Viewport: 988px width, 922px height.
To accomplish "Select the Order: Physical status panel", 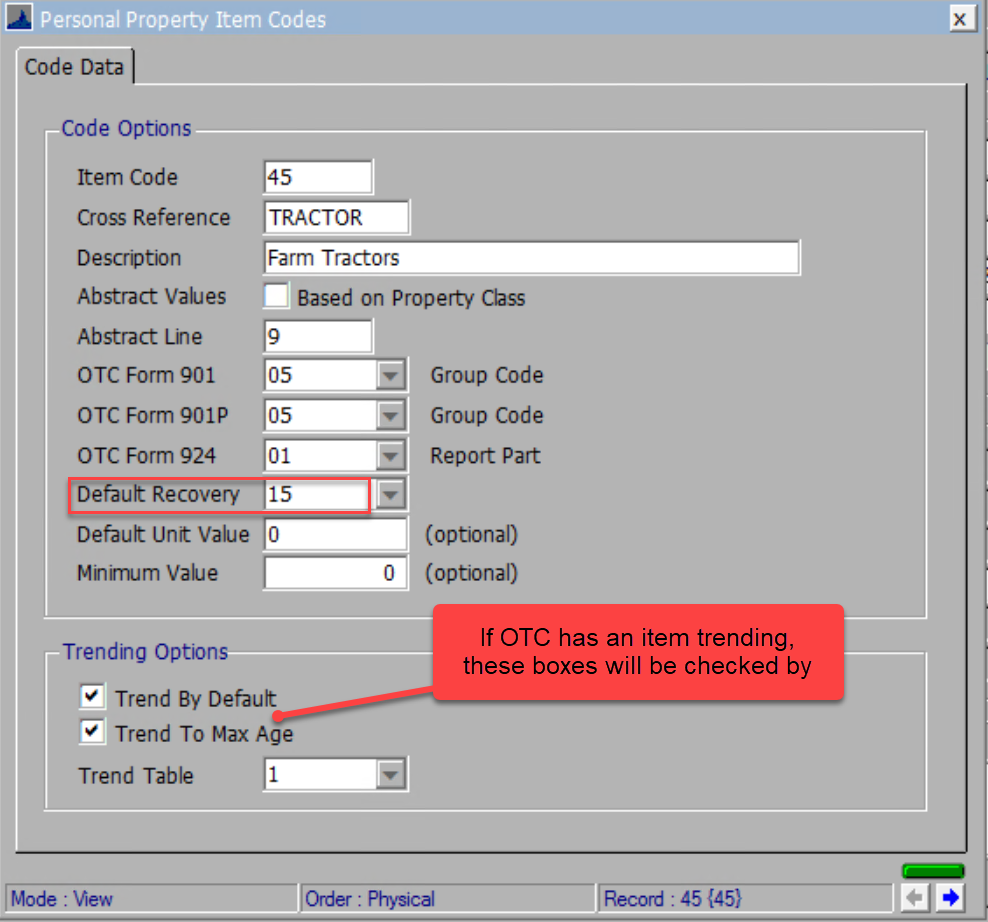I will 447,899.
